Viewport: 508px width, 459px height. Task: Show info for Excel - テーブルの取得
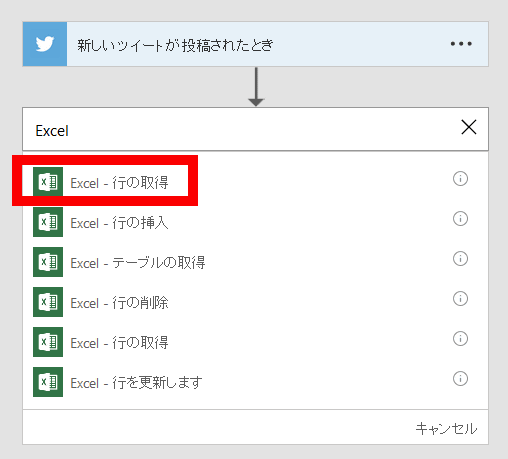(460, 259)
